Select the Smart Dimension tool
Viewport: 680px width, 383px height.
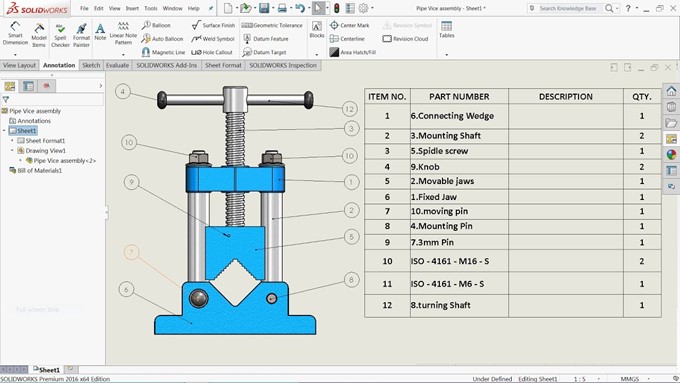pyautogui.click(x=15, y=33)
